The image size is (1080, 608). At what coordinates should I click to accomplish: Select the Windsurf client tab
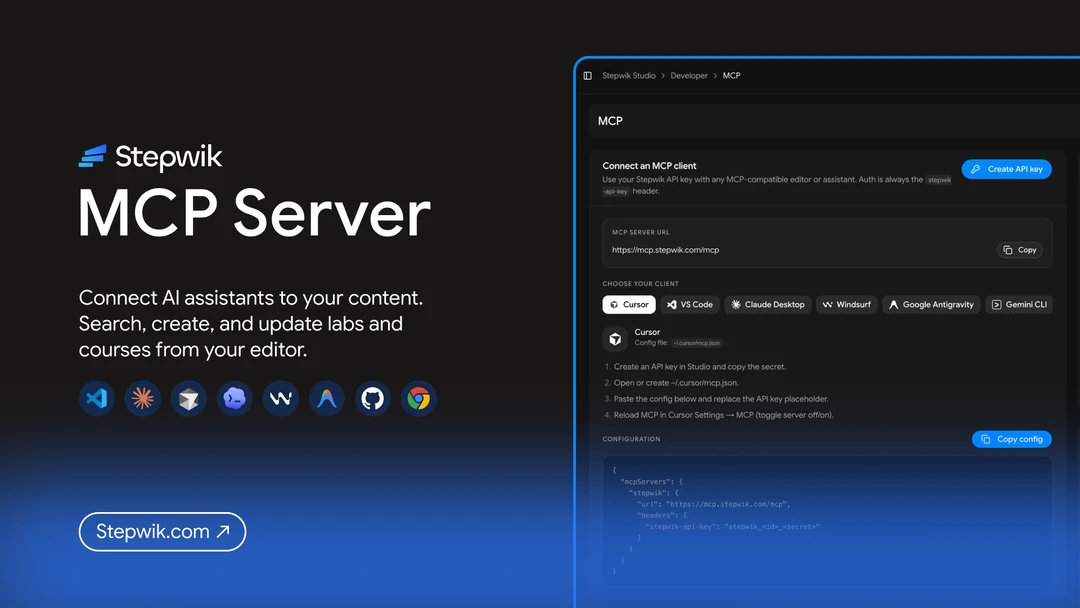[x=847, y=304]
